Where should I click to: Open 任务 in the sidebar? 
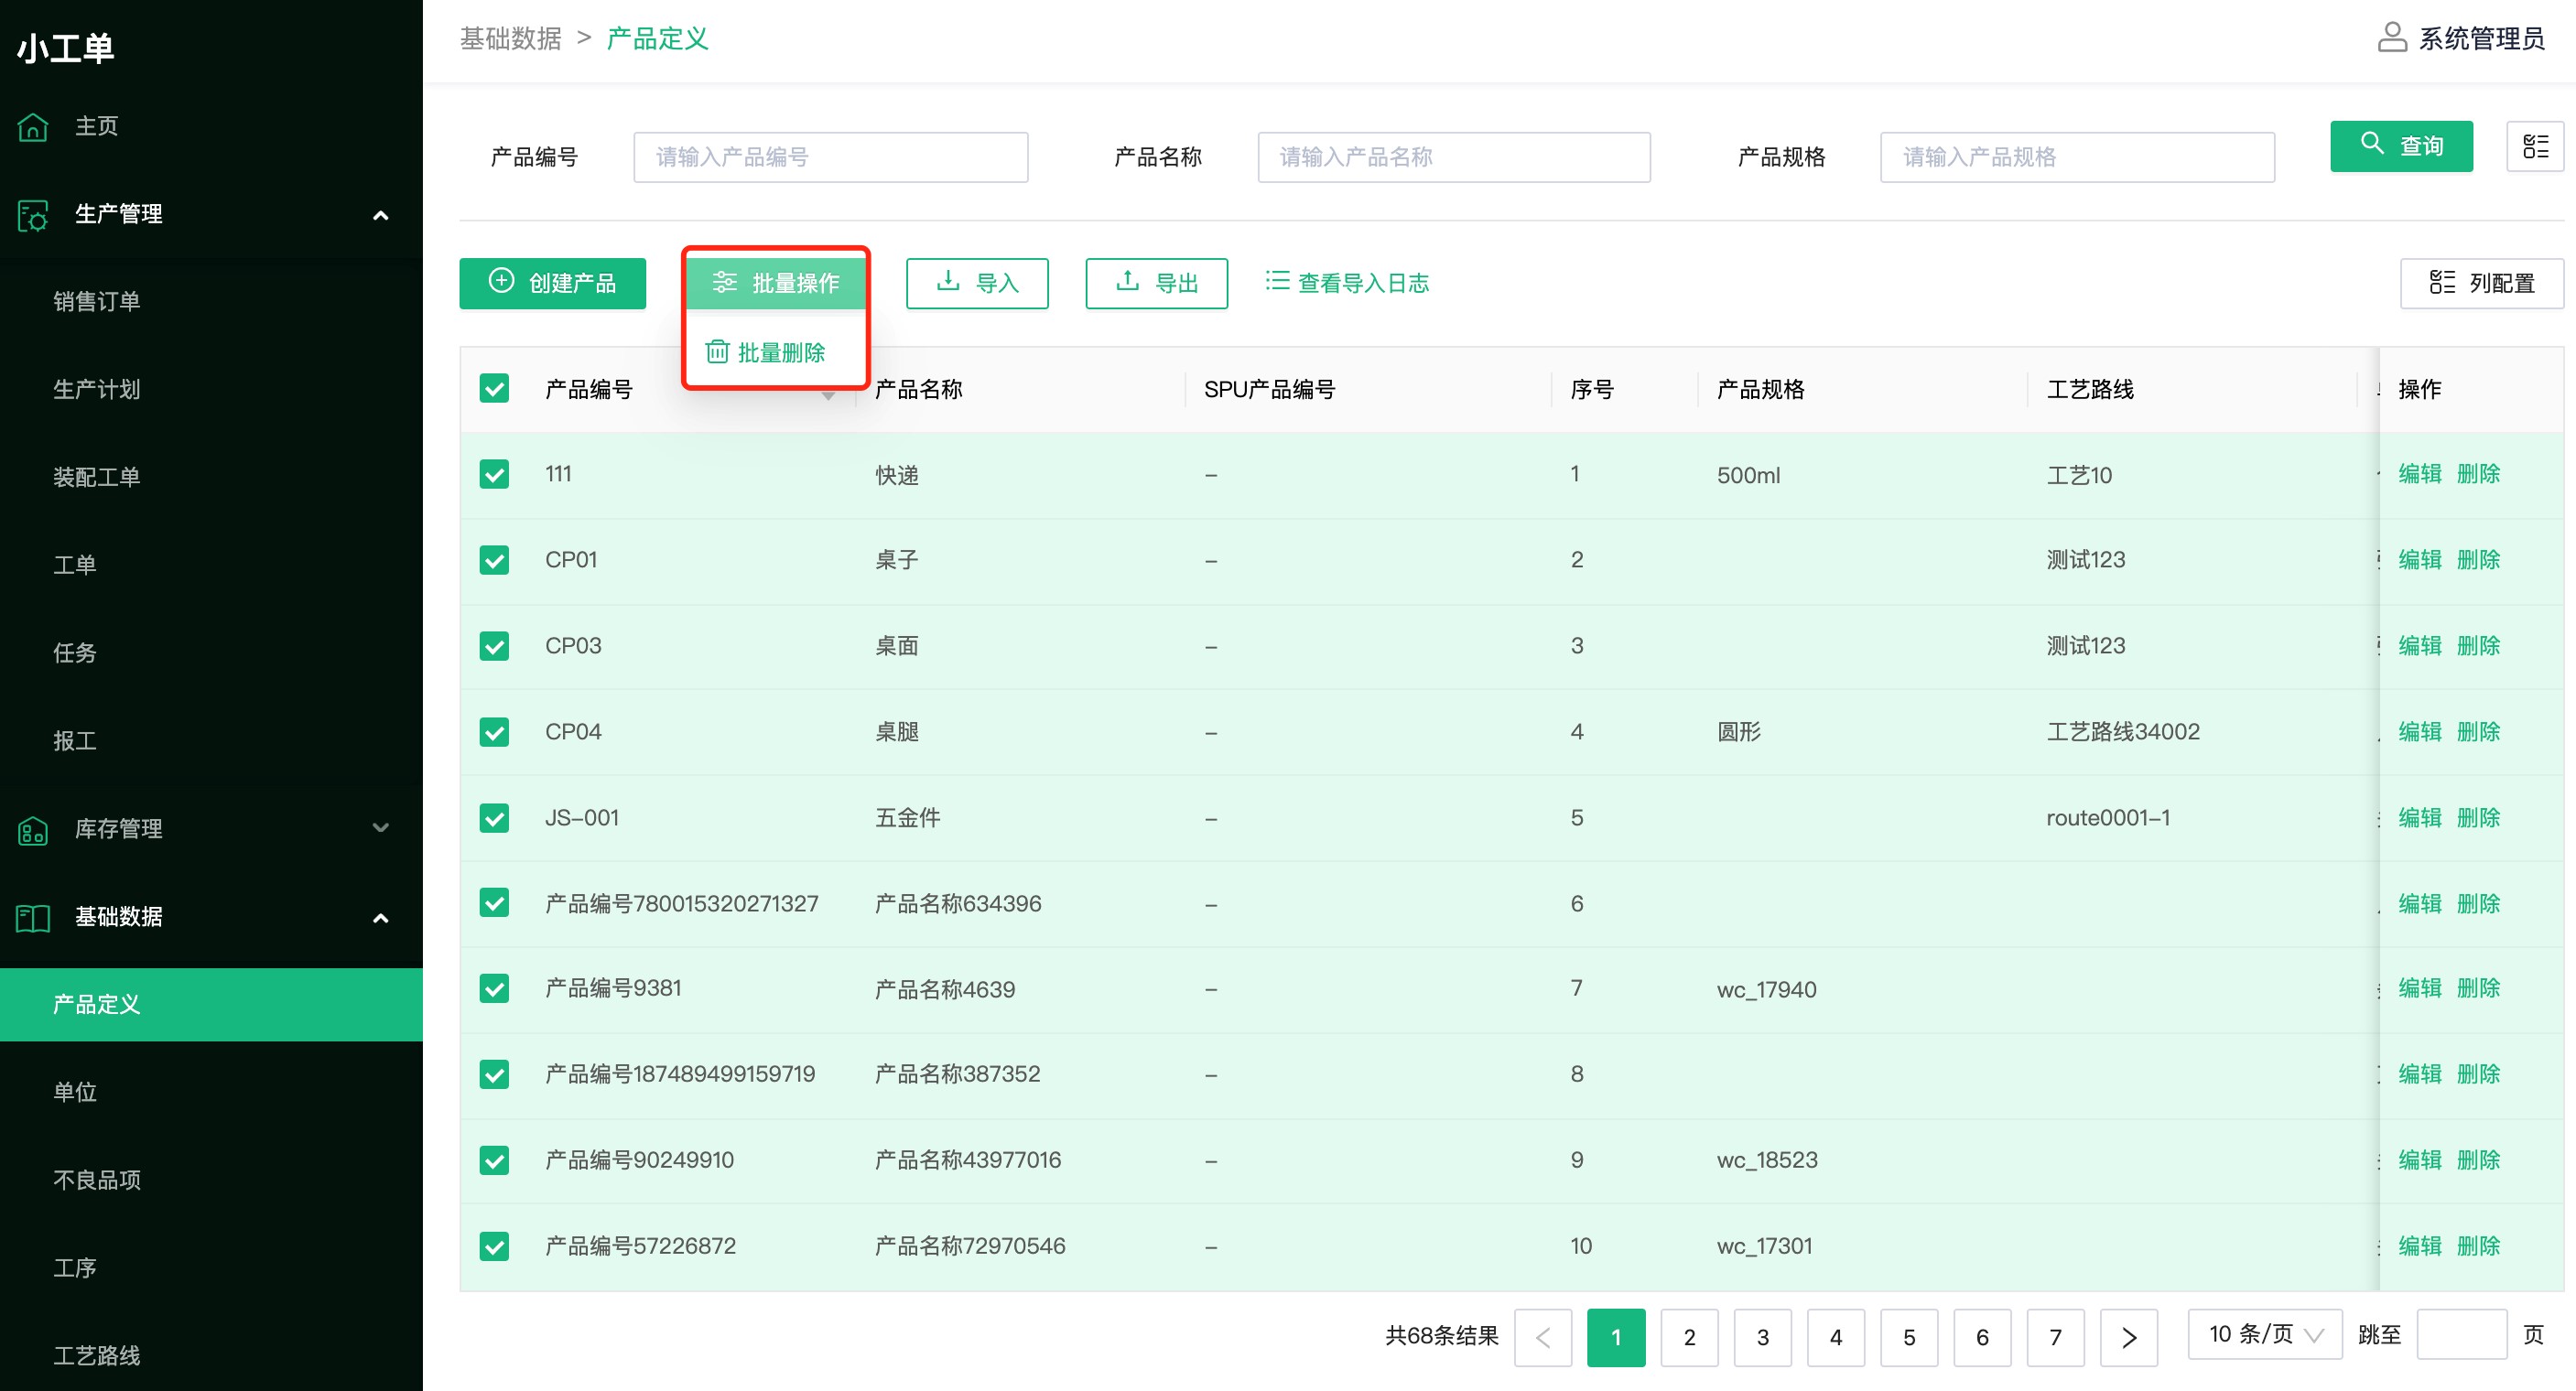[x=75, y=653]
